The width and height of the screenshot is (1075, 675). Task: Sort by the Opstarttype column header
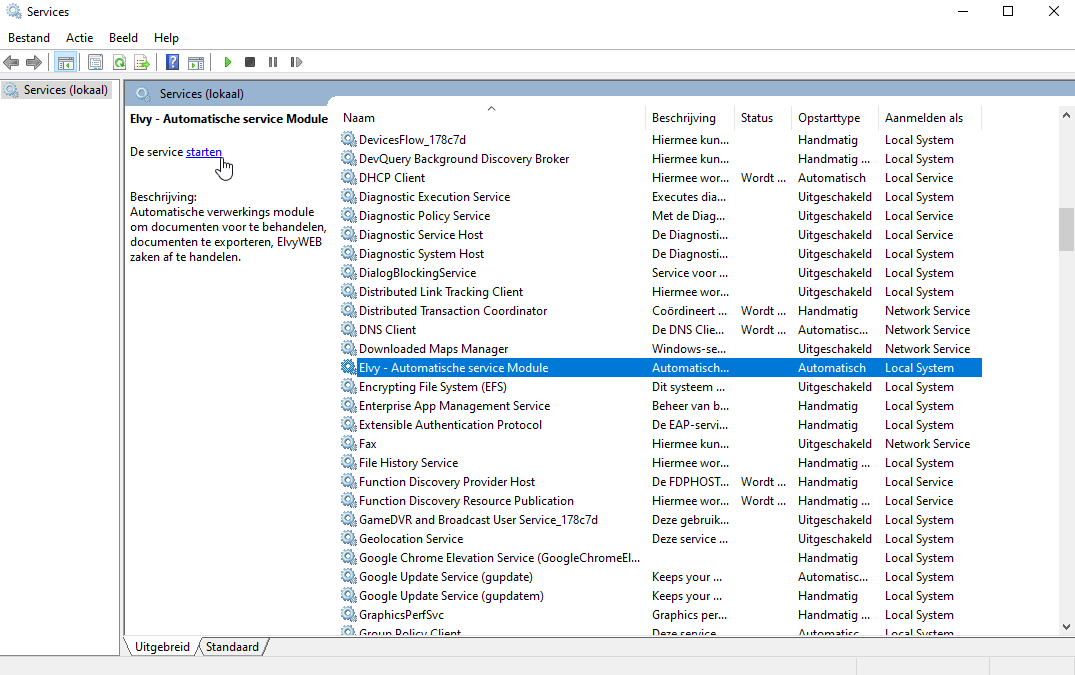(834, 118)
